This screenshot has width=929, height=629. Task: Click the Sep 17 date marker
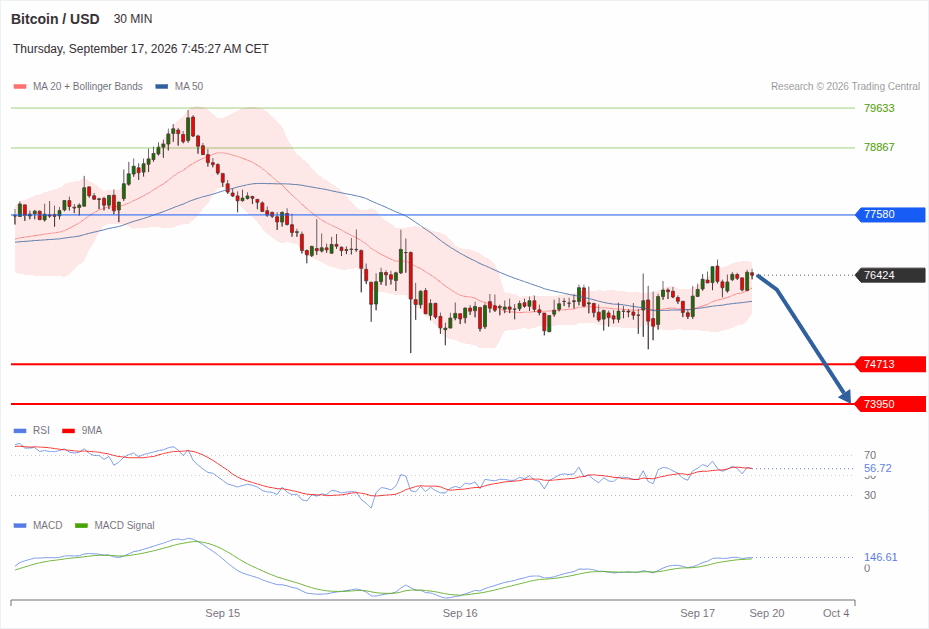[697, 613]
